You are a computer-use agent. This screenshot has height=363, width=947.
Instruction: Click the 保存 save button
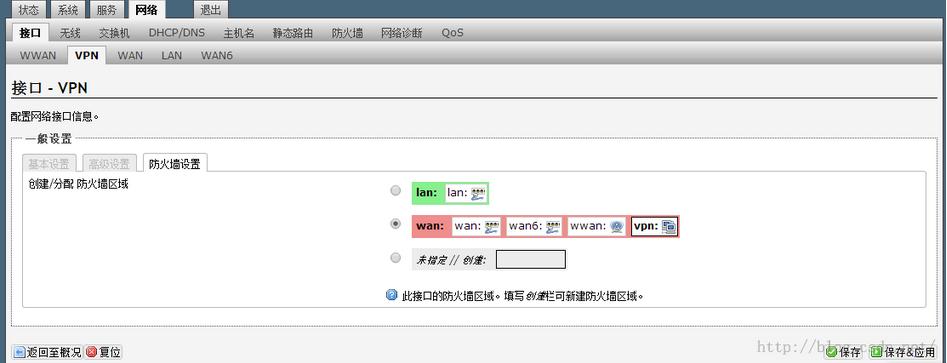coord(844,352)
